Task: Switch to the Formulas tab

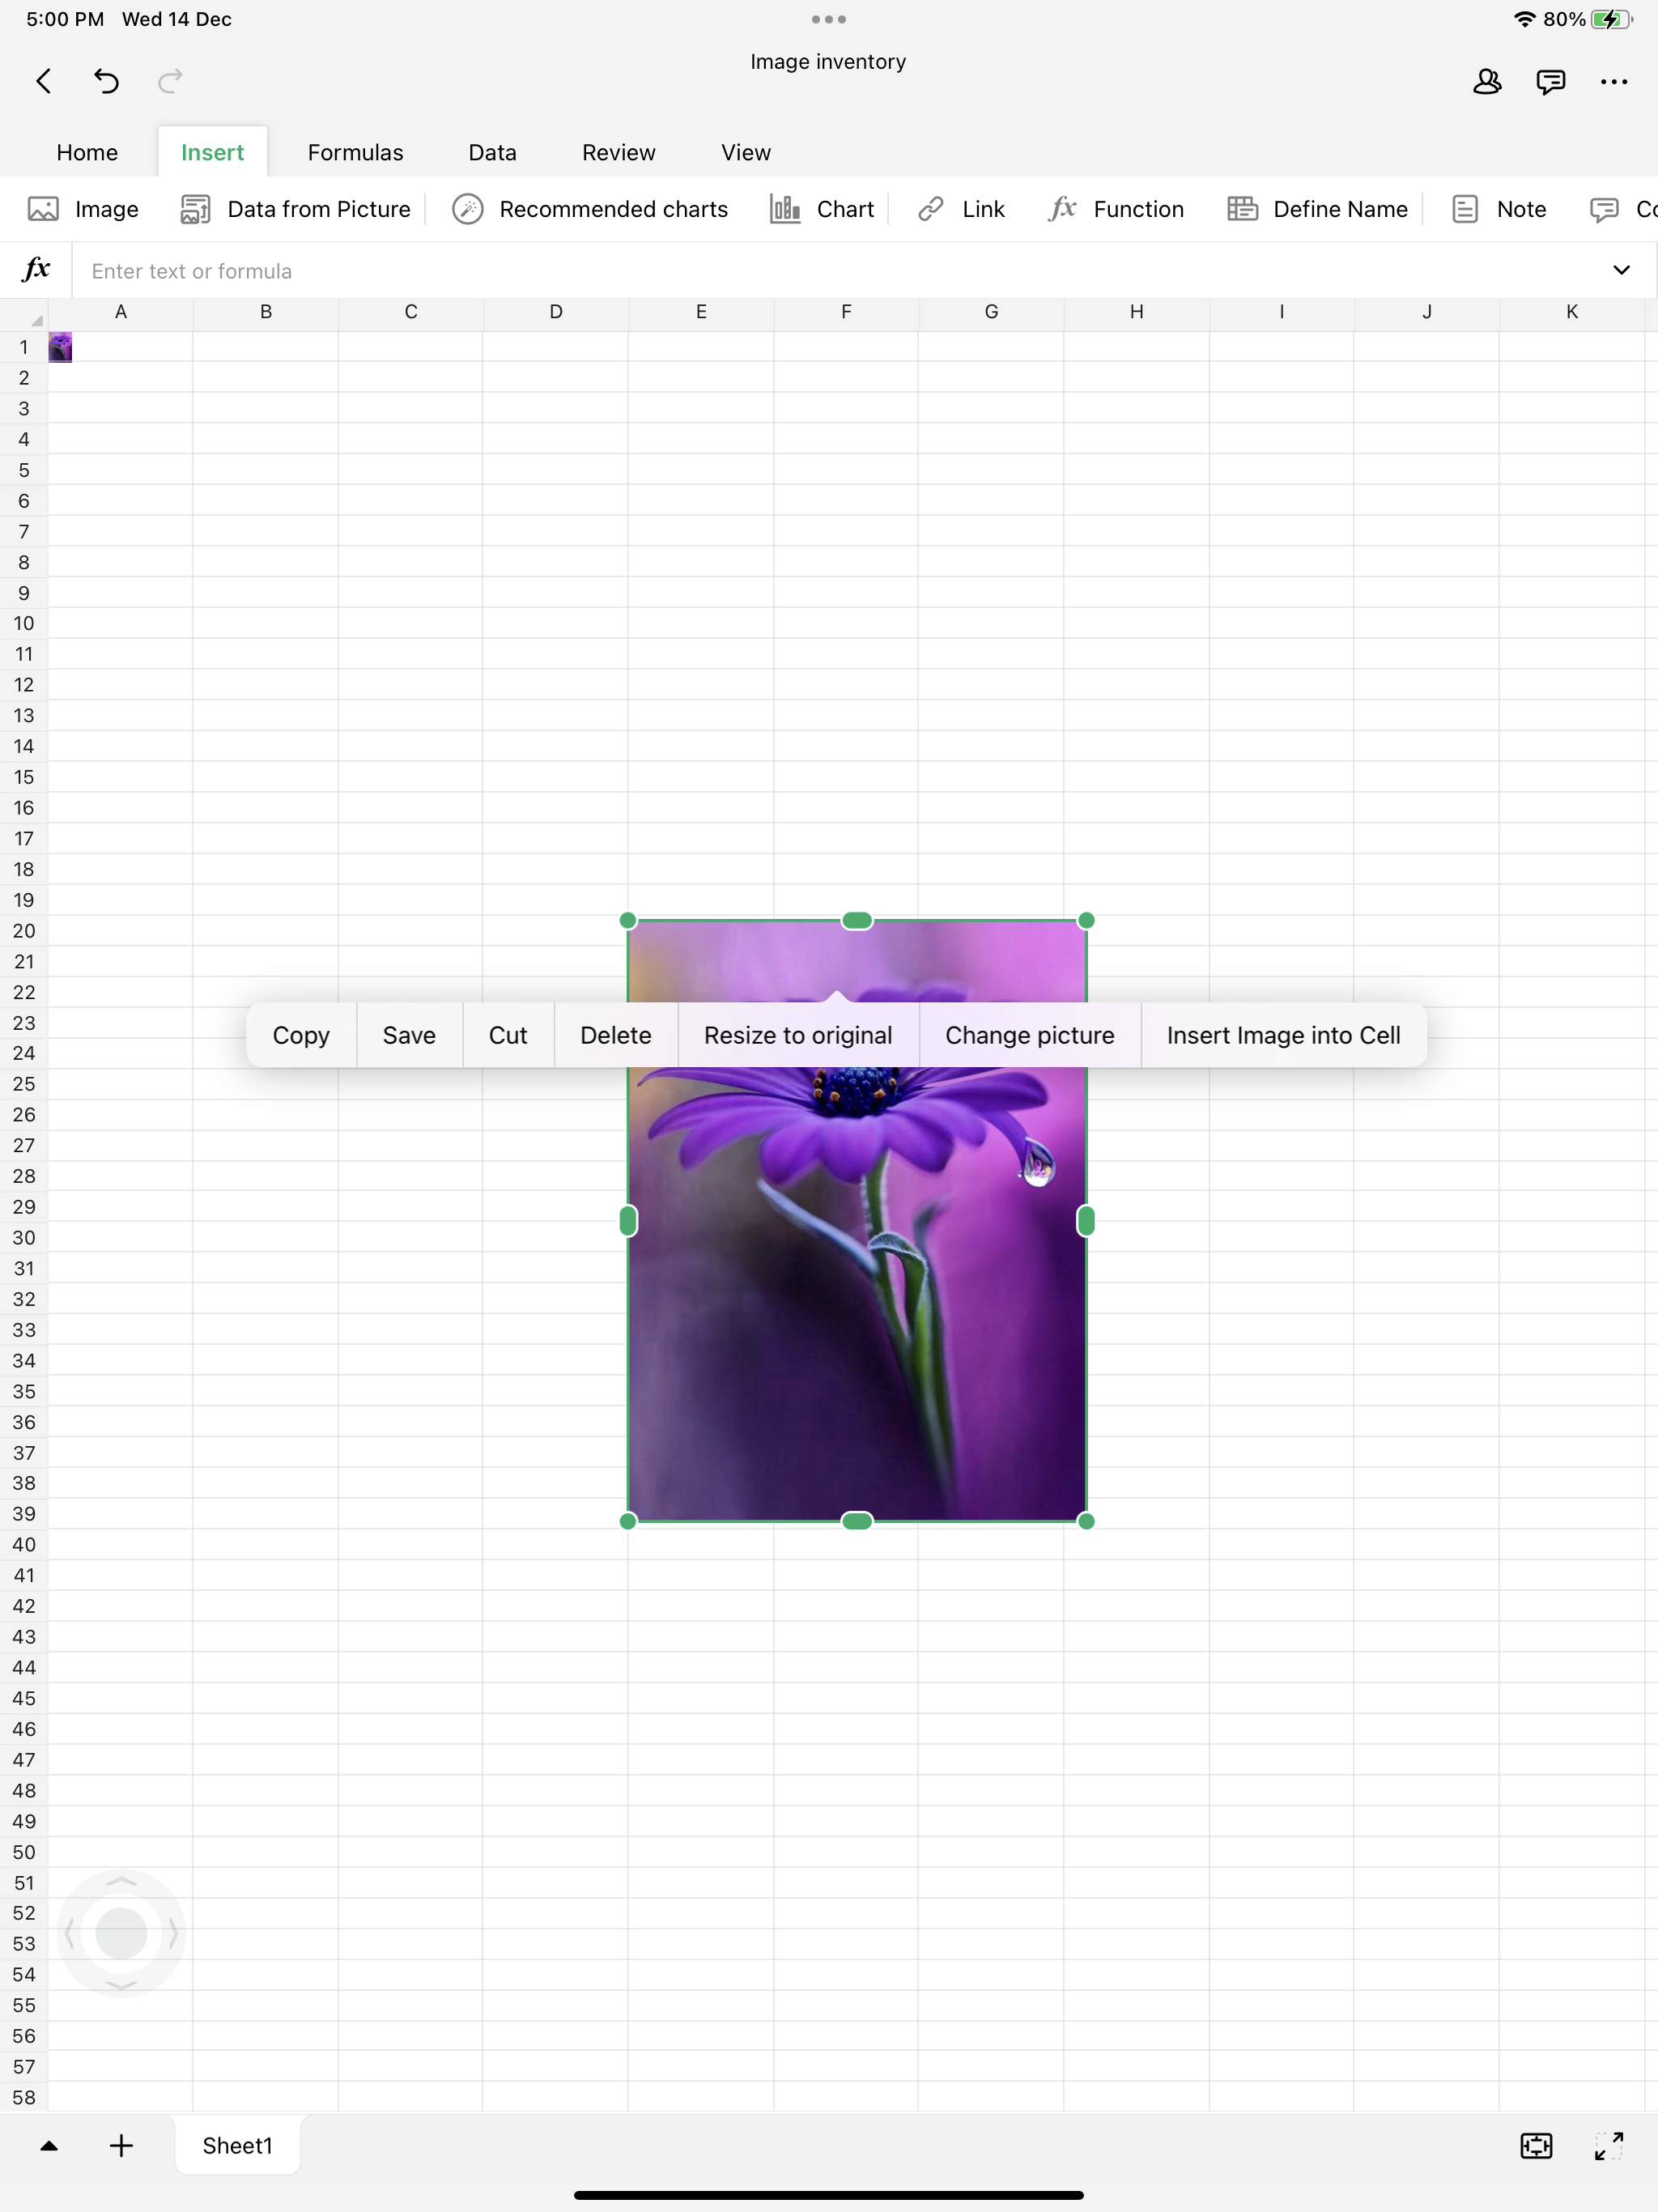Action: click(355, 152)
